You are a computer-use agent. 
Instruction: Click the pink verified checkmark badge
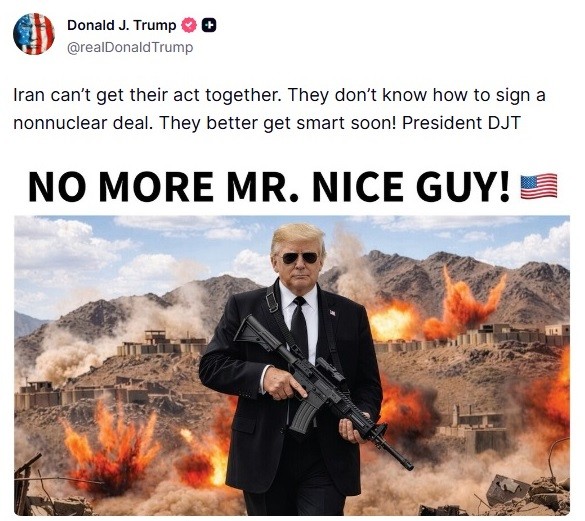click(189, 25)
